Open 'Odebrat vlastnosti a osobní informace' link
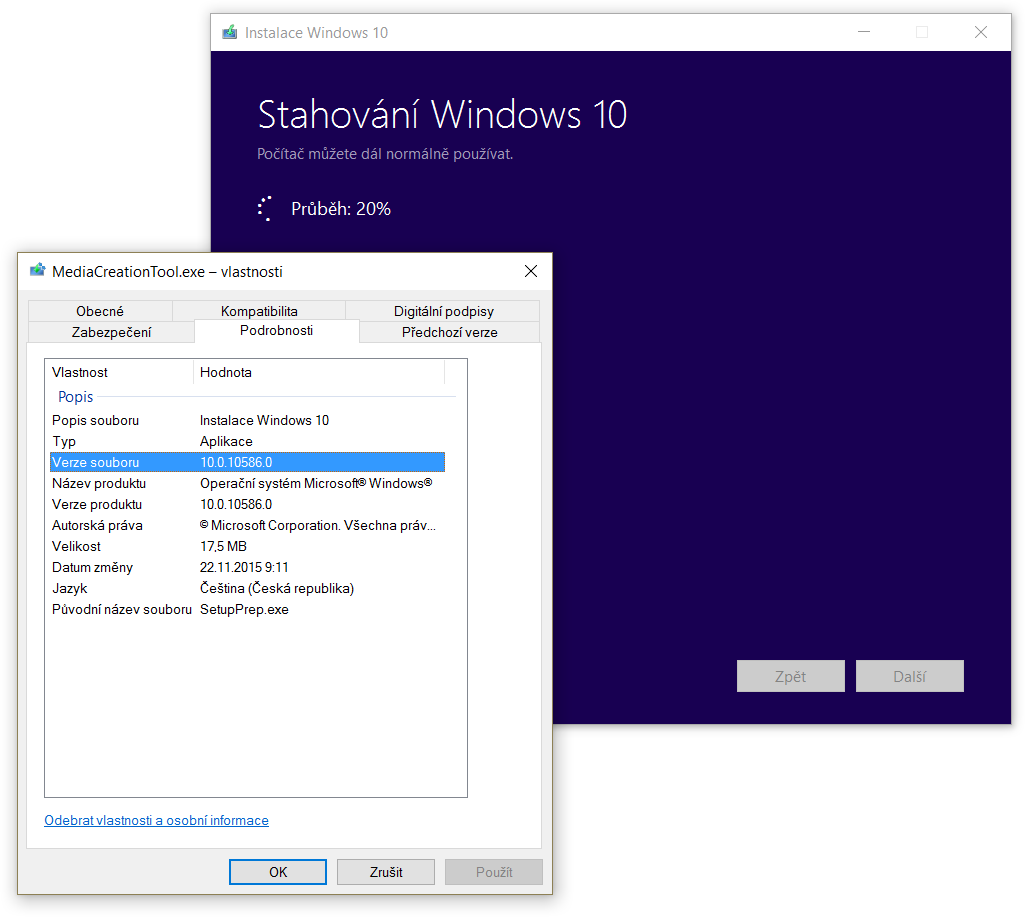This screenshot has height=917, width=1025. [x=156, y=820]
